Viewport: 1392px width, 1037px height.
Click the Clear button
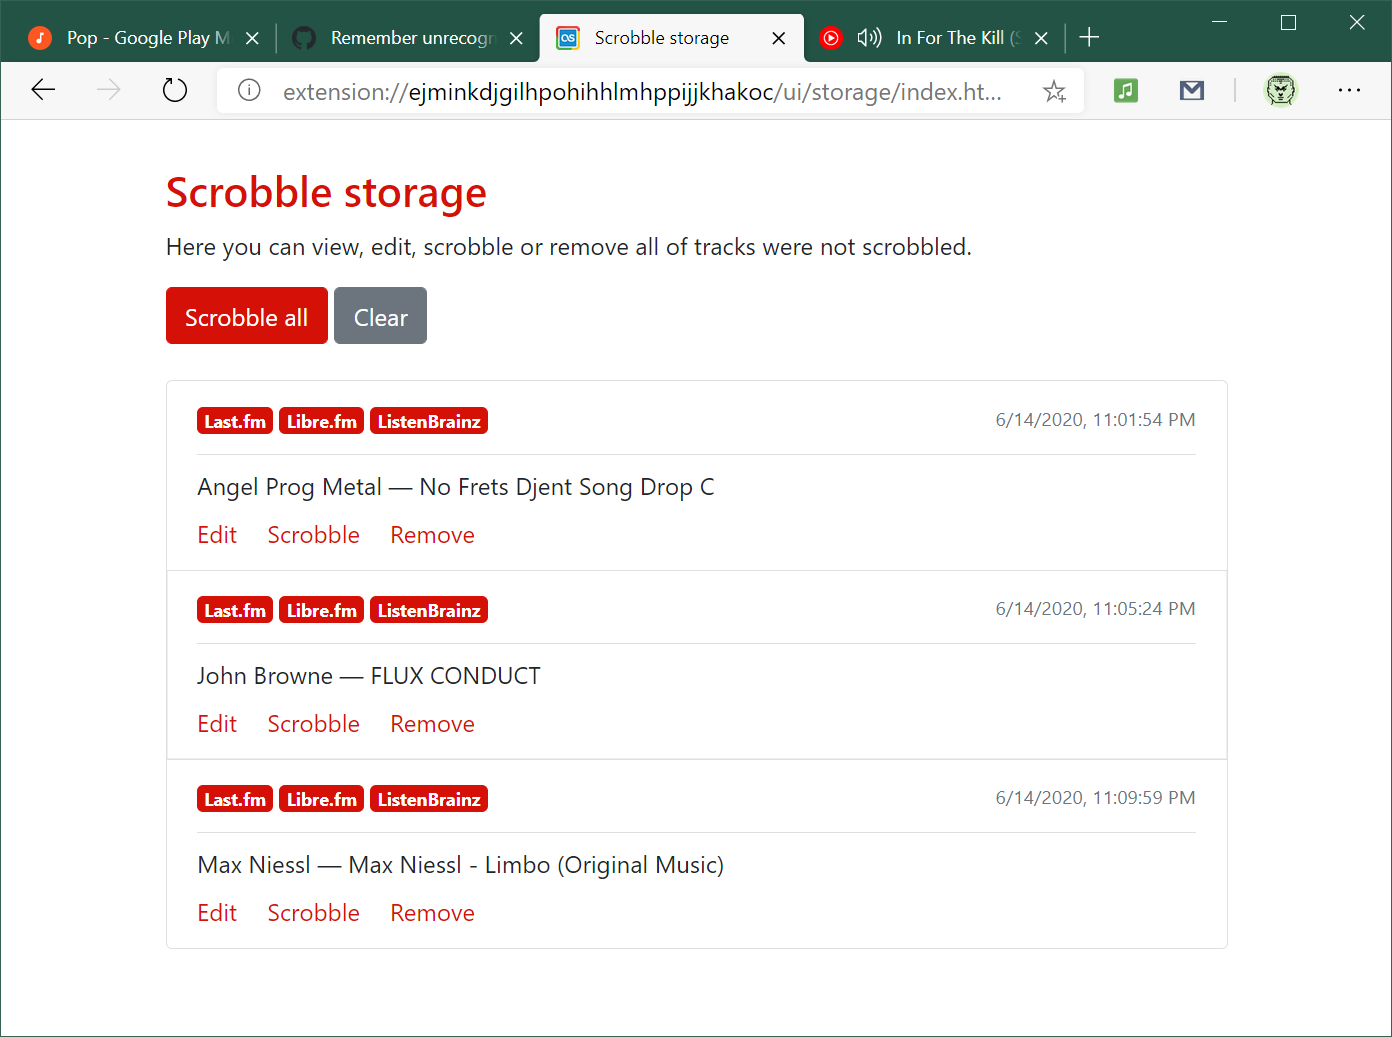(380, 316)
